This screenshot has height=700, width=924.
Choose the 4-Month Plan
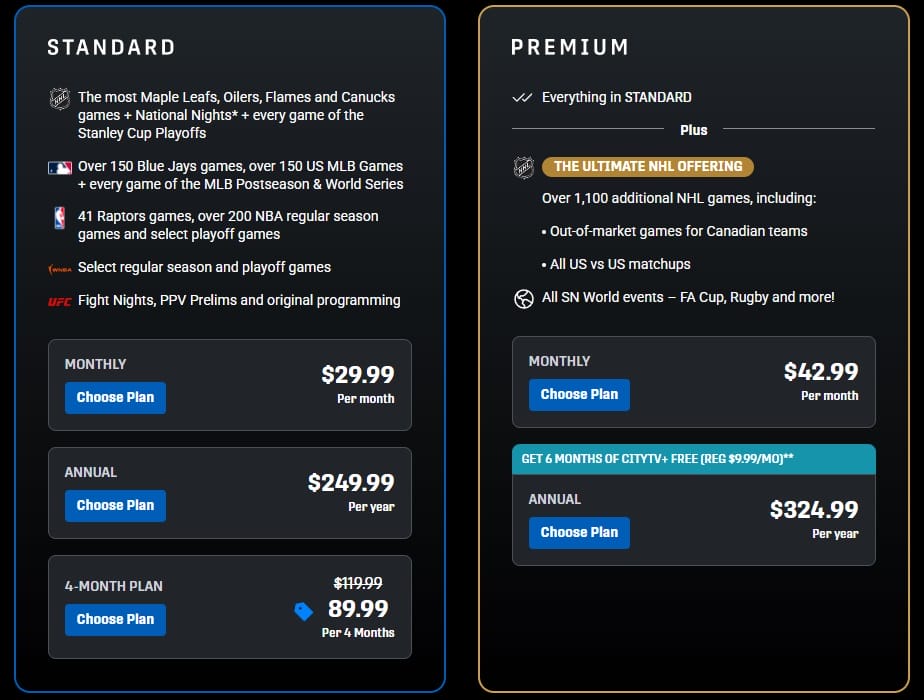115,620
